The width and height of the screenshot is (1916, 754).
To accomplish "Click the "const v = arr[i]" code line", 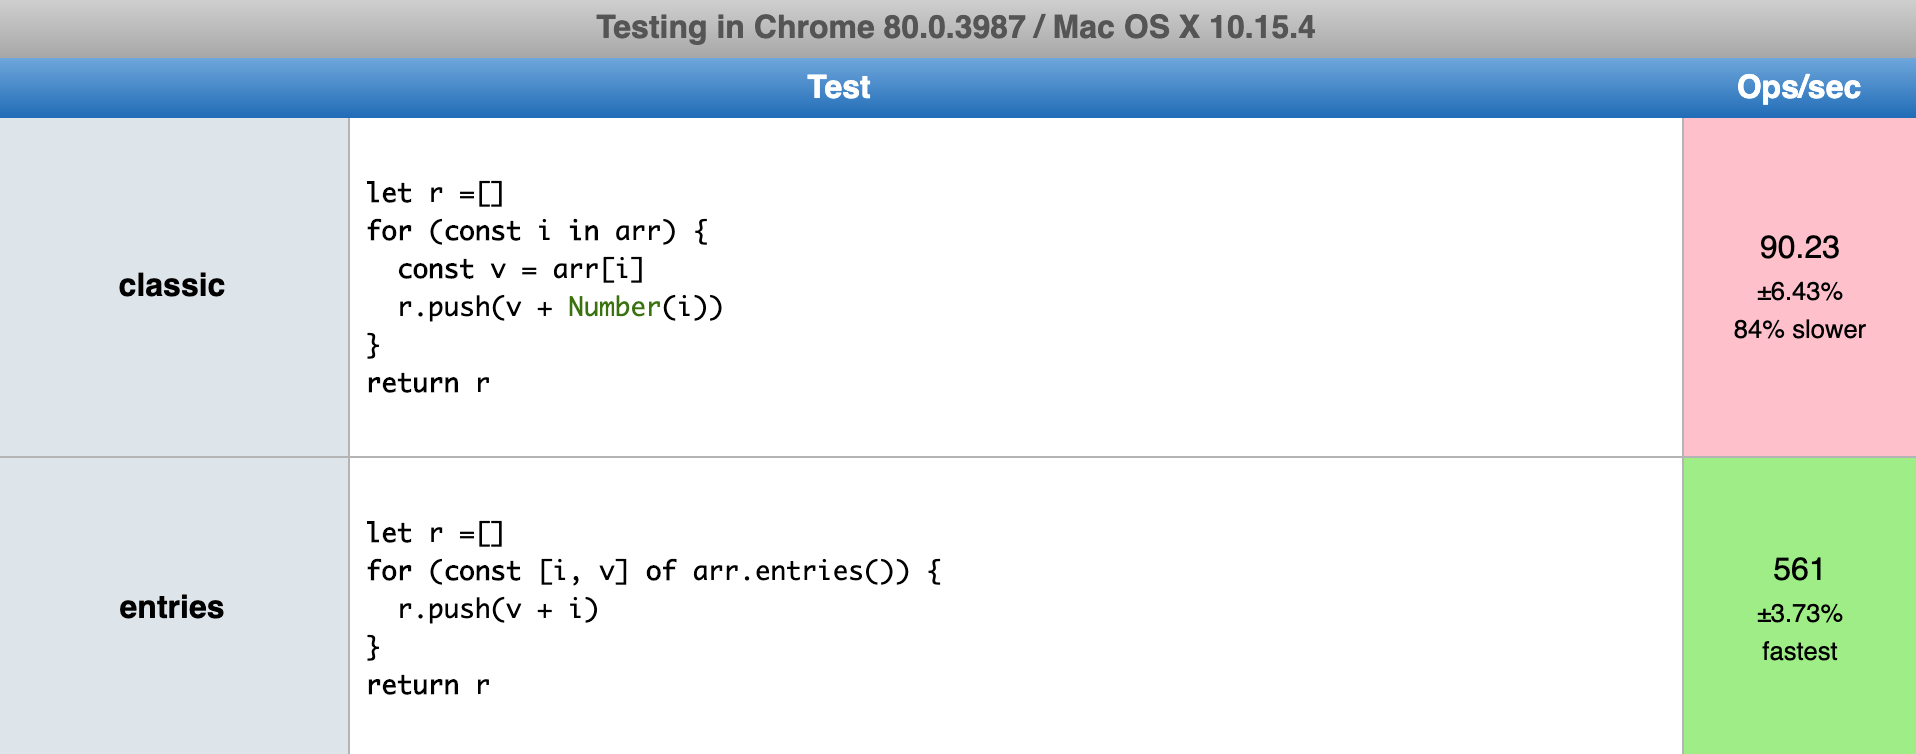I will 520,269.
